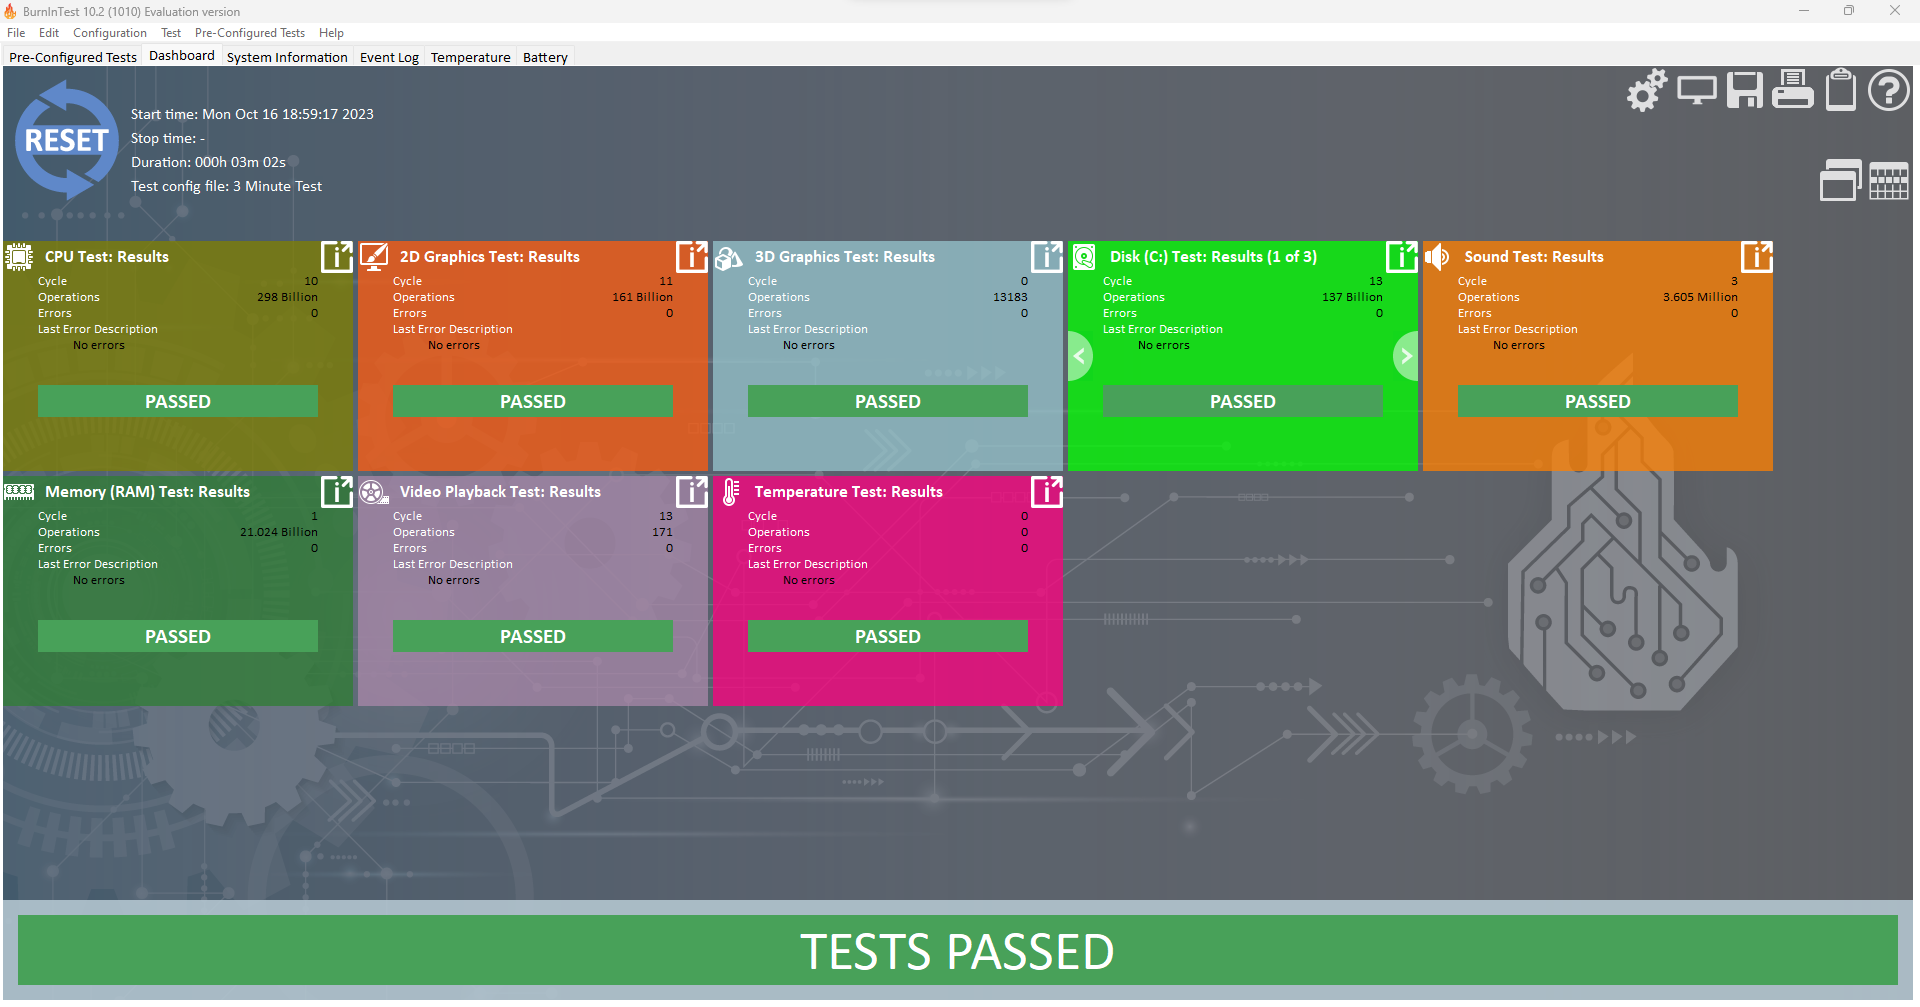The image size is (1920, 1007).
Task: Click Test config file: 3 Minute Test
Action: point(226,186)
